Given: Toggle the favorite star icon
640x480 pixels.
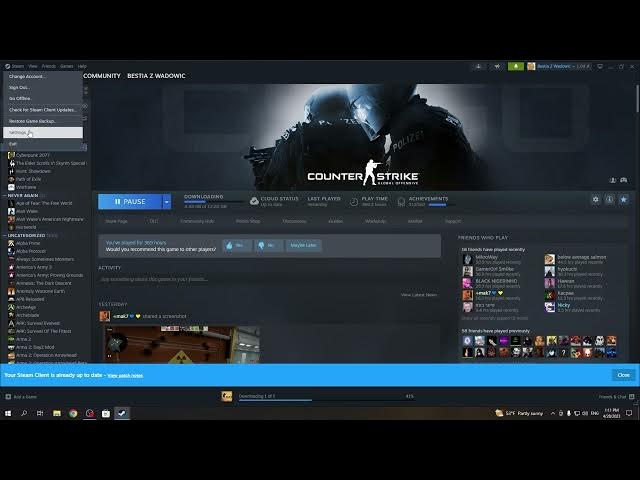Looking at the screenshot, I should [x=624, y=200].
